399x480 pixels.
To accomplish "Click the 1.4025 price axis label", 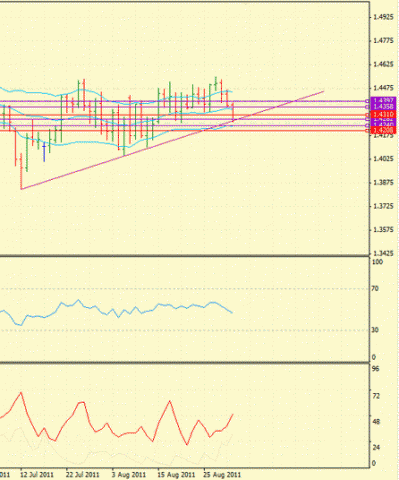I will point(384,159).
